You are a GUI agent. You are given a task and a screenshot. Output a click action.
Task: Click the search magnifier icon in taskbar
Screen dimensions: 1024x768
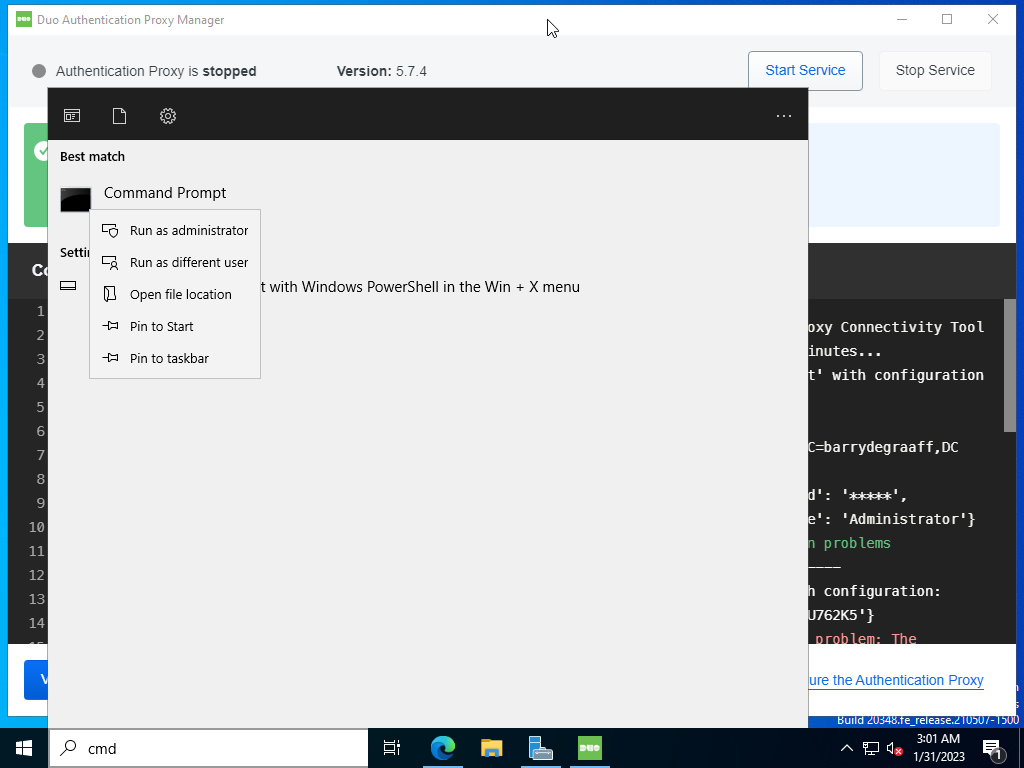click(68, 748)
